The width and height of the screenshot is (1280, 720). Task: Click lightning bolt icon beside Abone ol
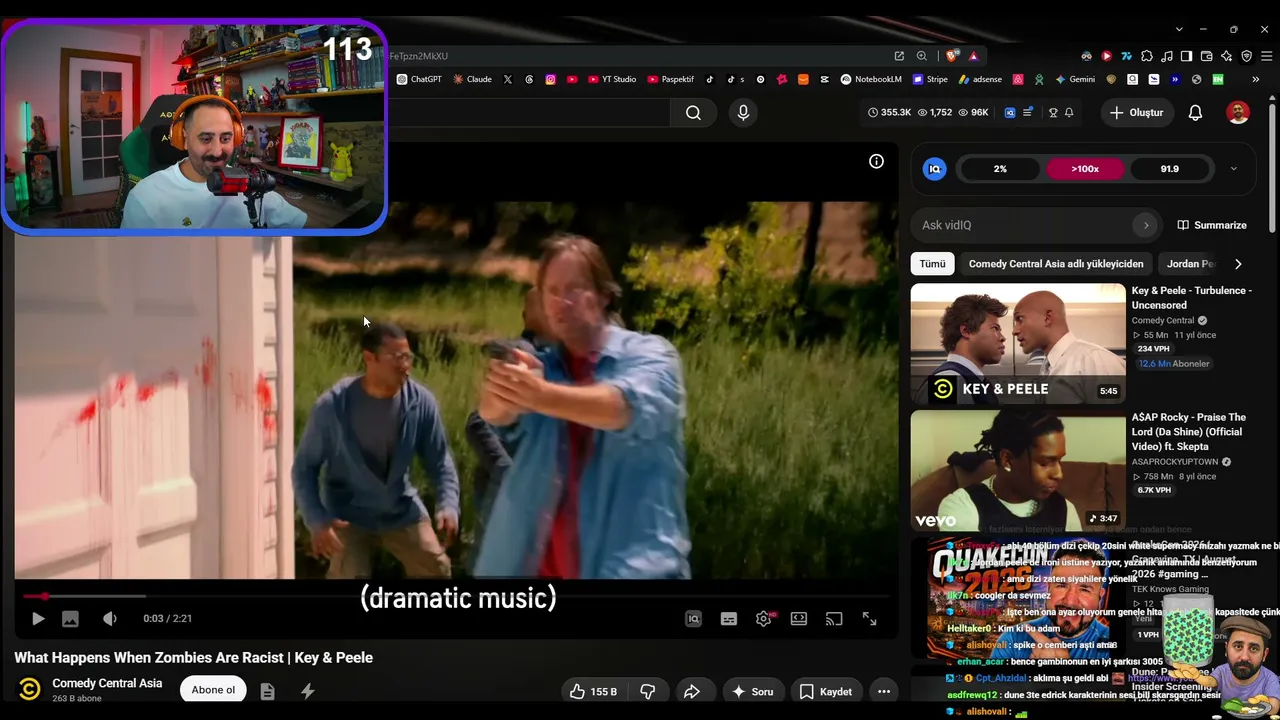(x=307, y=691)
